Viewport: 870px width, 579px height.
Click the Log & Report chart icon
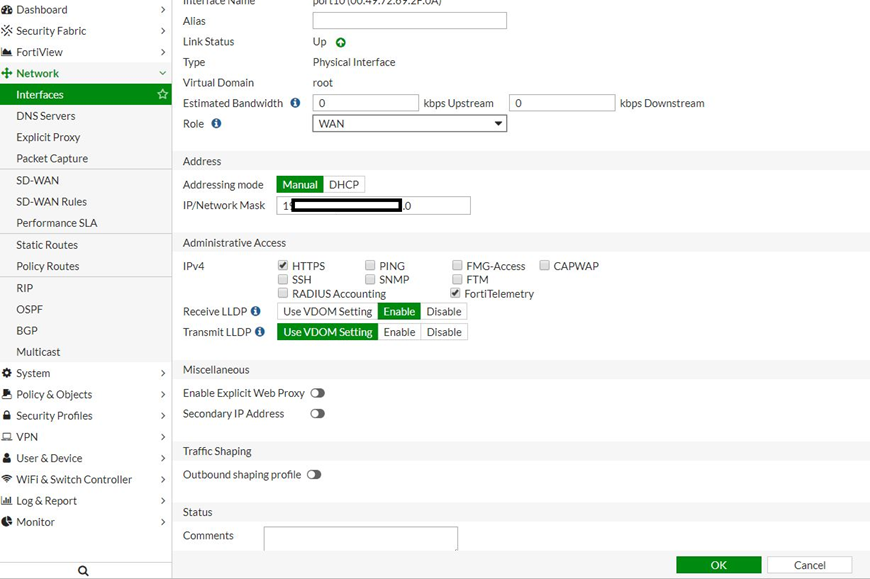point(7,501)
